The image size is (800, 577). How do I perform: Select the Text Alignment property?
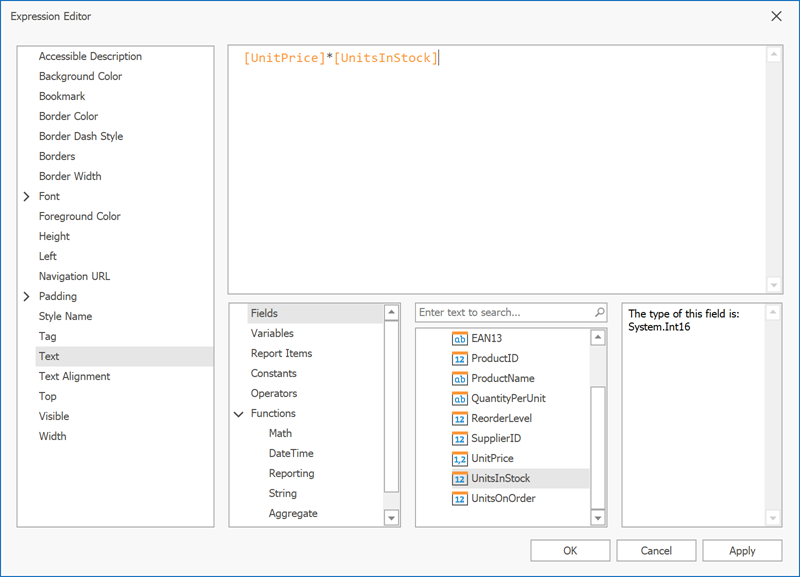point(76,376)
